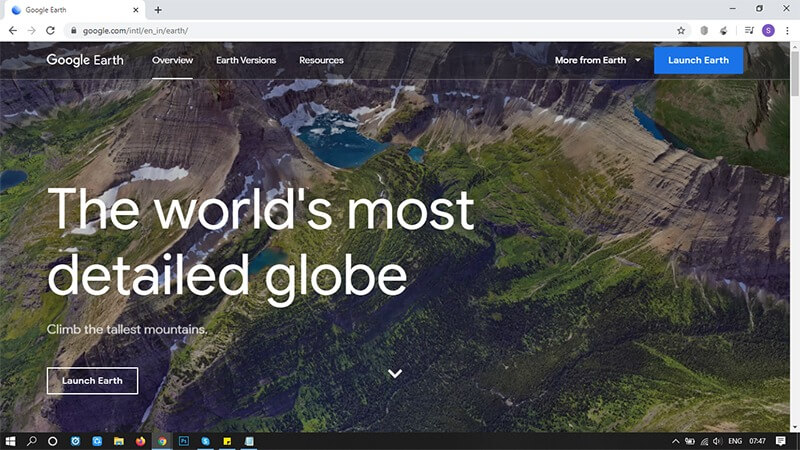The image size is (800, 450).
Task: Open Firefox from the taskbar
Action: (140, 441)
